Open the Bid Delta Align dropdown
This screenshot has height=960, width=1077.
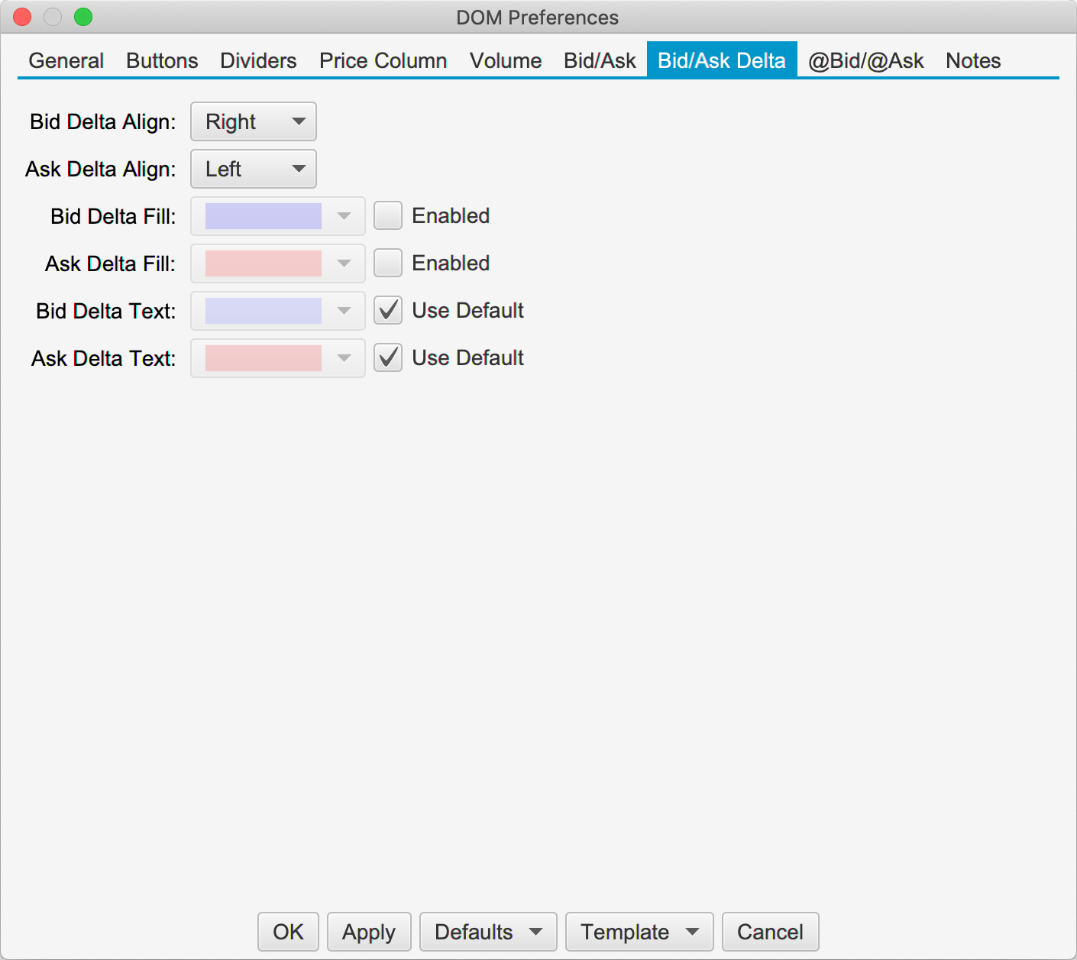coord(253,122)
